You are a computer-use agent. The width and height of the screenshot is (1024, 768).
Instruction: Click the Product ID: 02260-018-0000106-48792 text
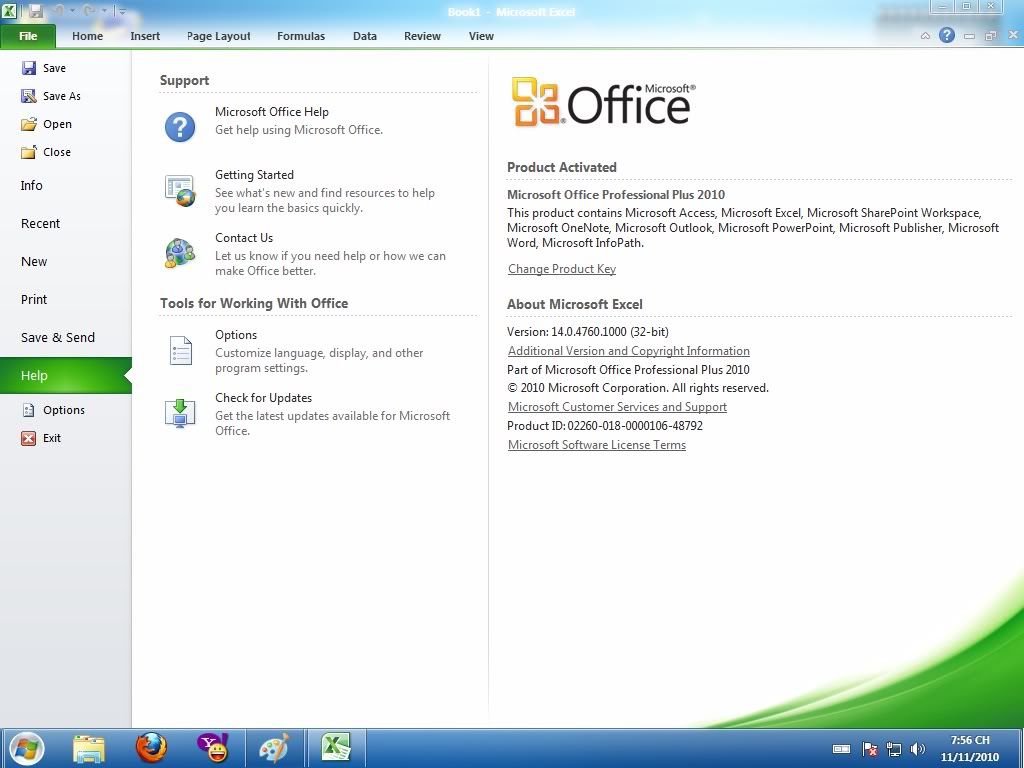click(605, 426)
